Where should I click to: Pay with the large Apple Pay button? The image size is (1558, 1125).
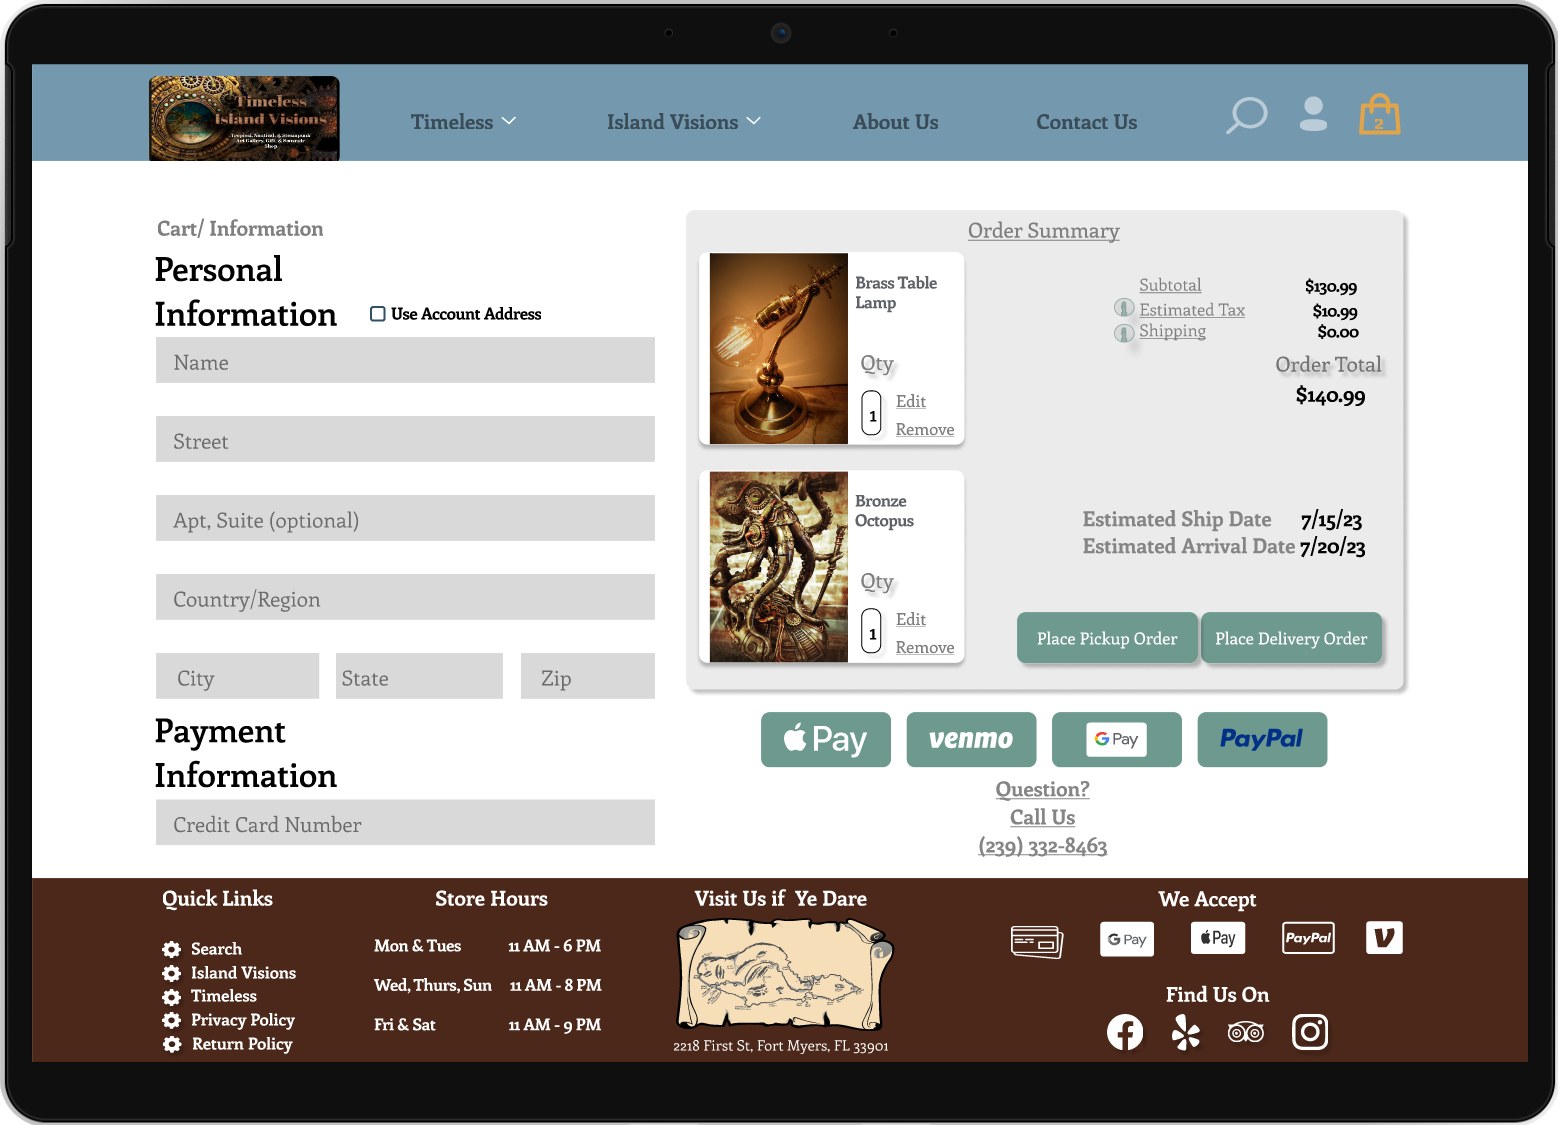click(826, 740)
